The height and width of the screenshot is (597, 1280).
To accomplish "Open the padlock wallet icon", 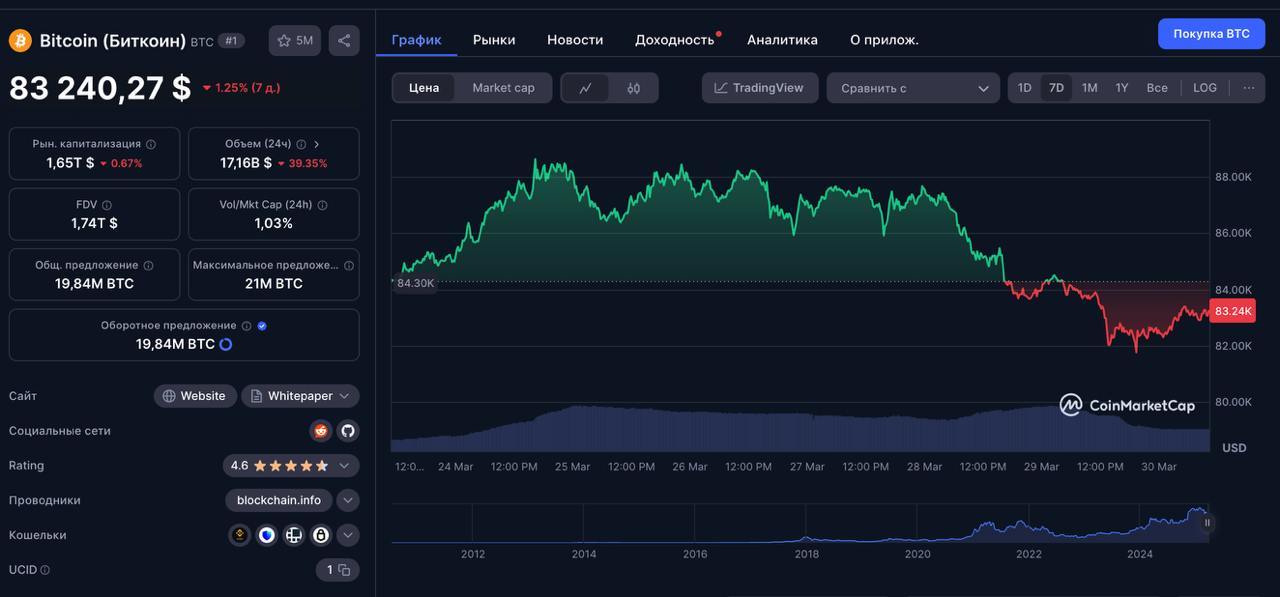I will 320,535.
